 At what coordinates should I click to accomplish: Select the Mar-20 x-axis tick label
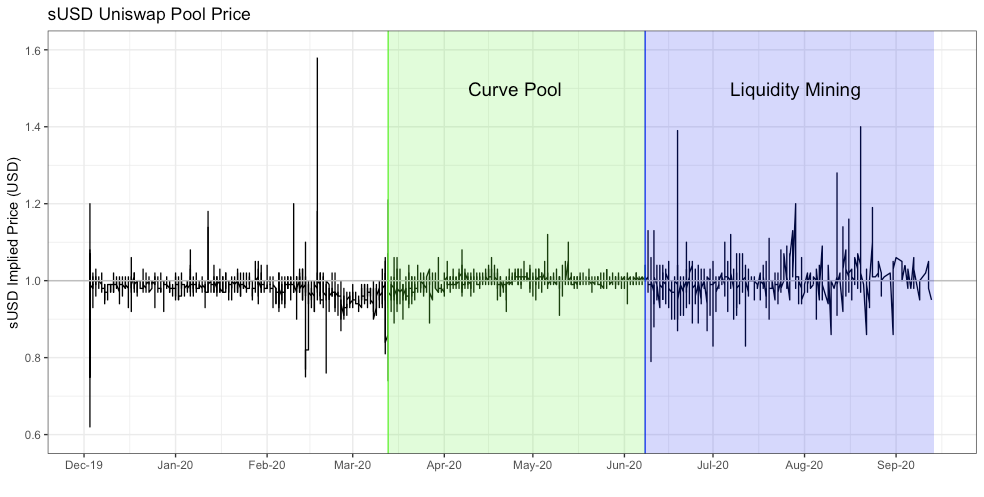[353, 466]
